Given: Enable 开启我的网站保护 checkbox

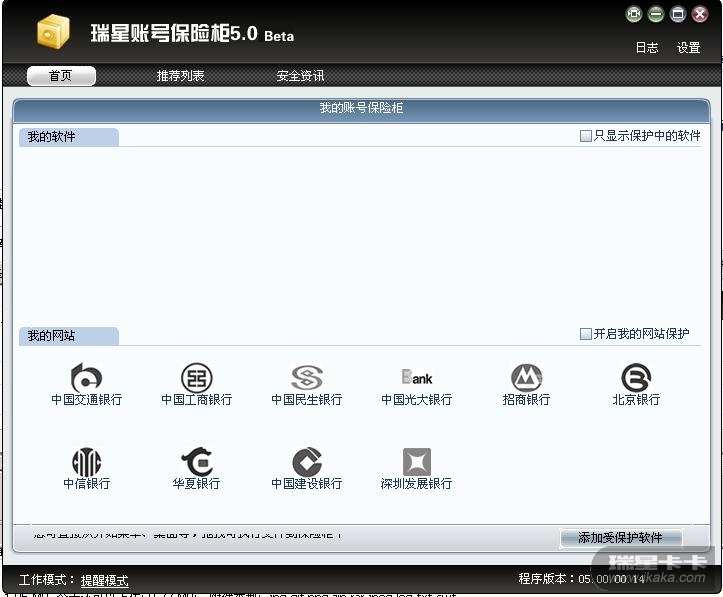Looking at the screenshot, I should click(586, 334).
